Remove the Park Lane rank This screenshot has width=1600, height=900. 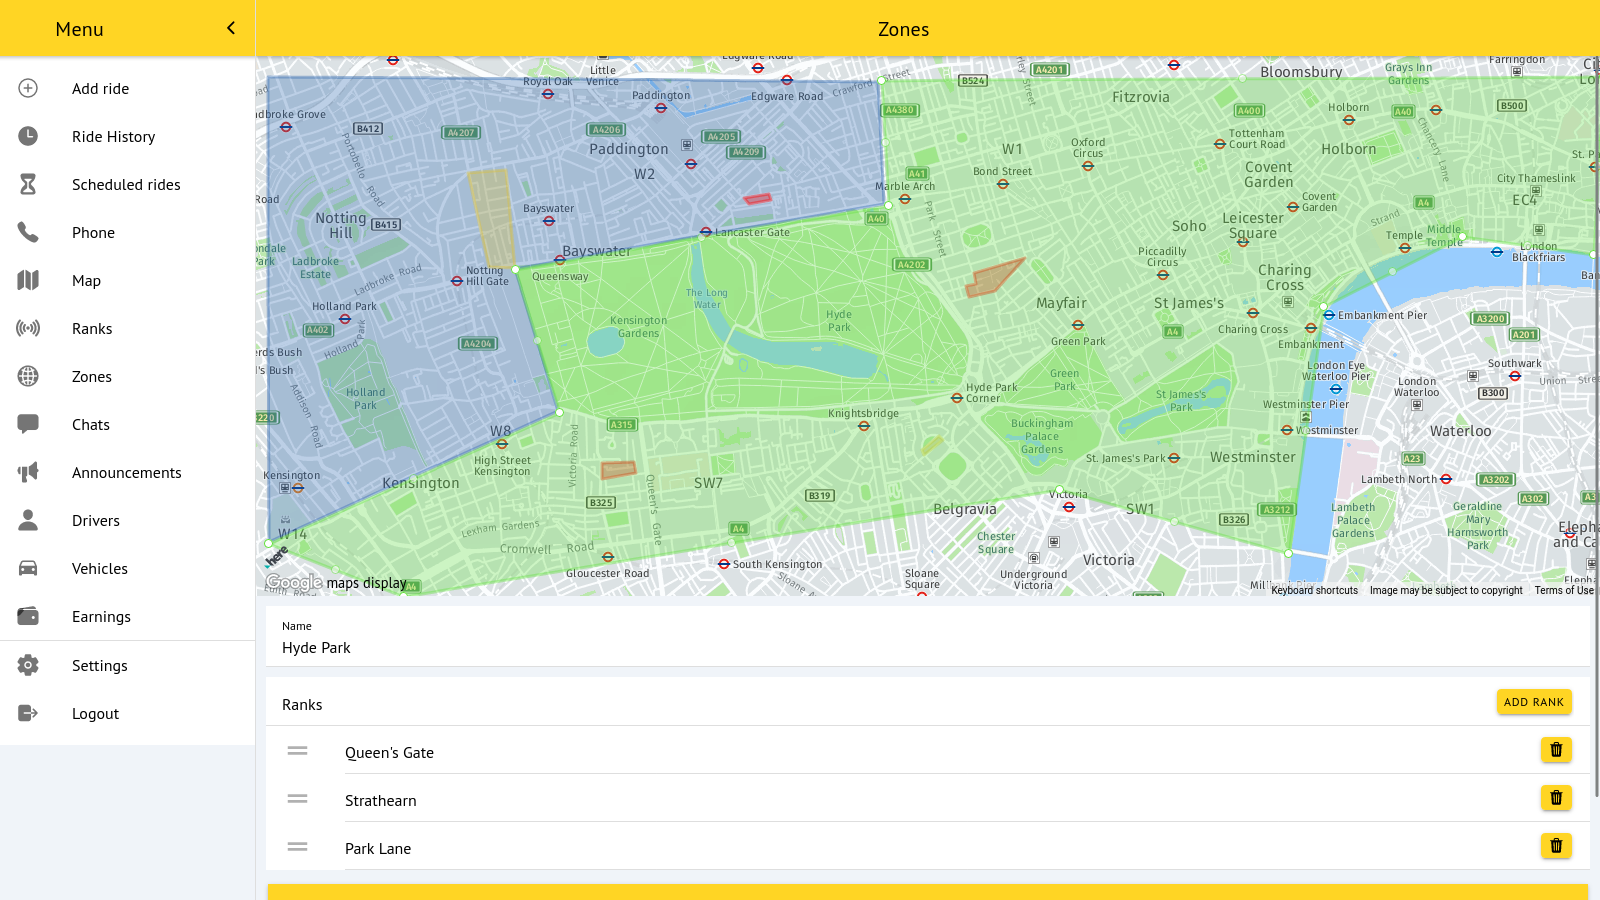click(1556, 846)
